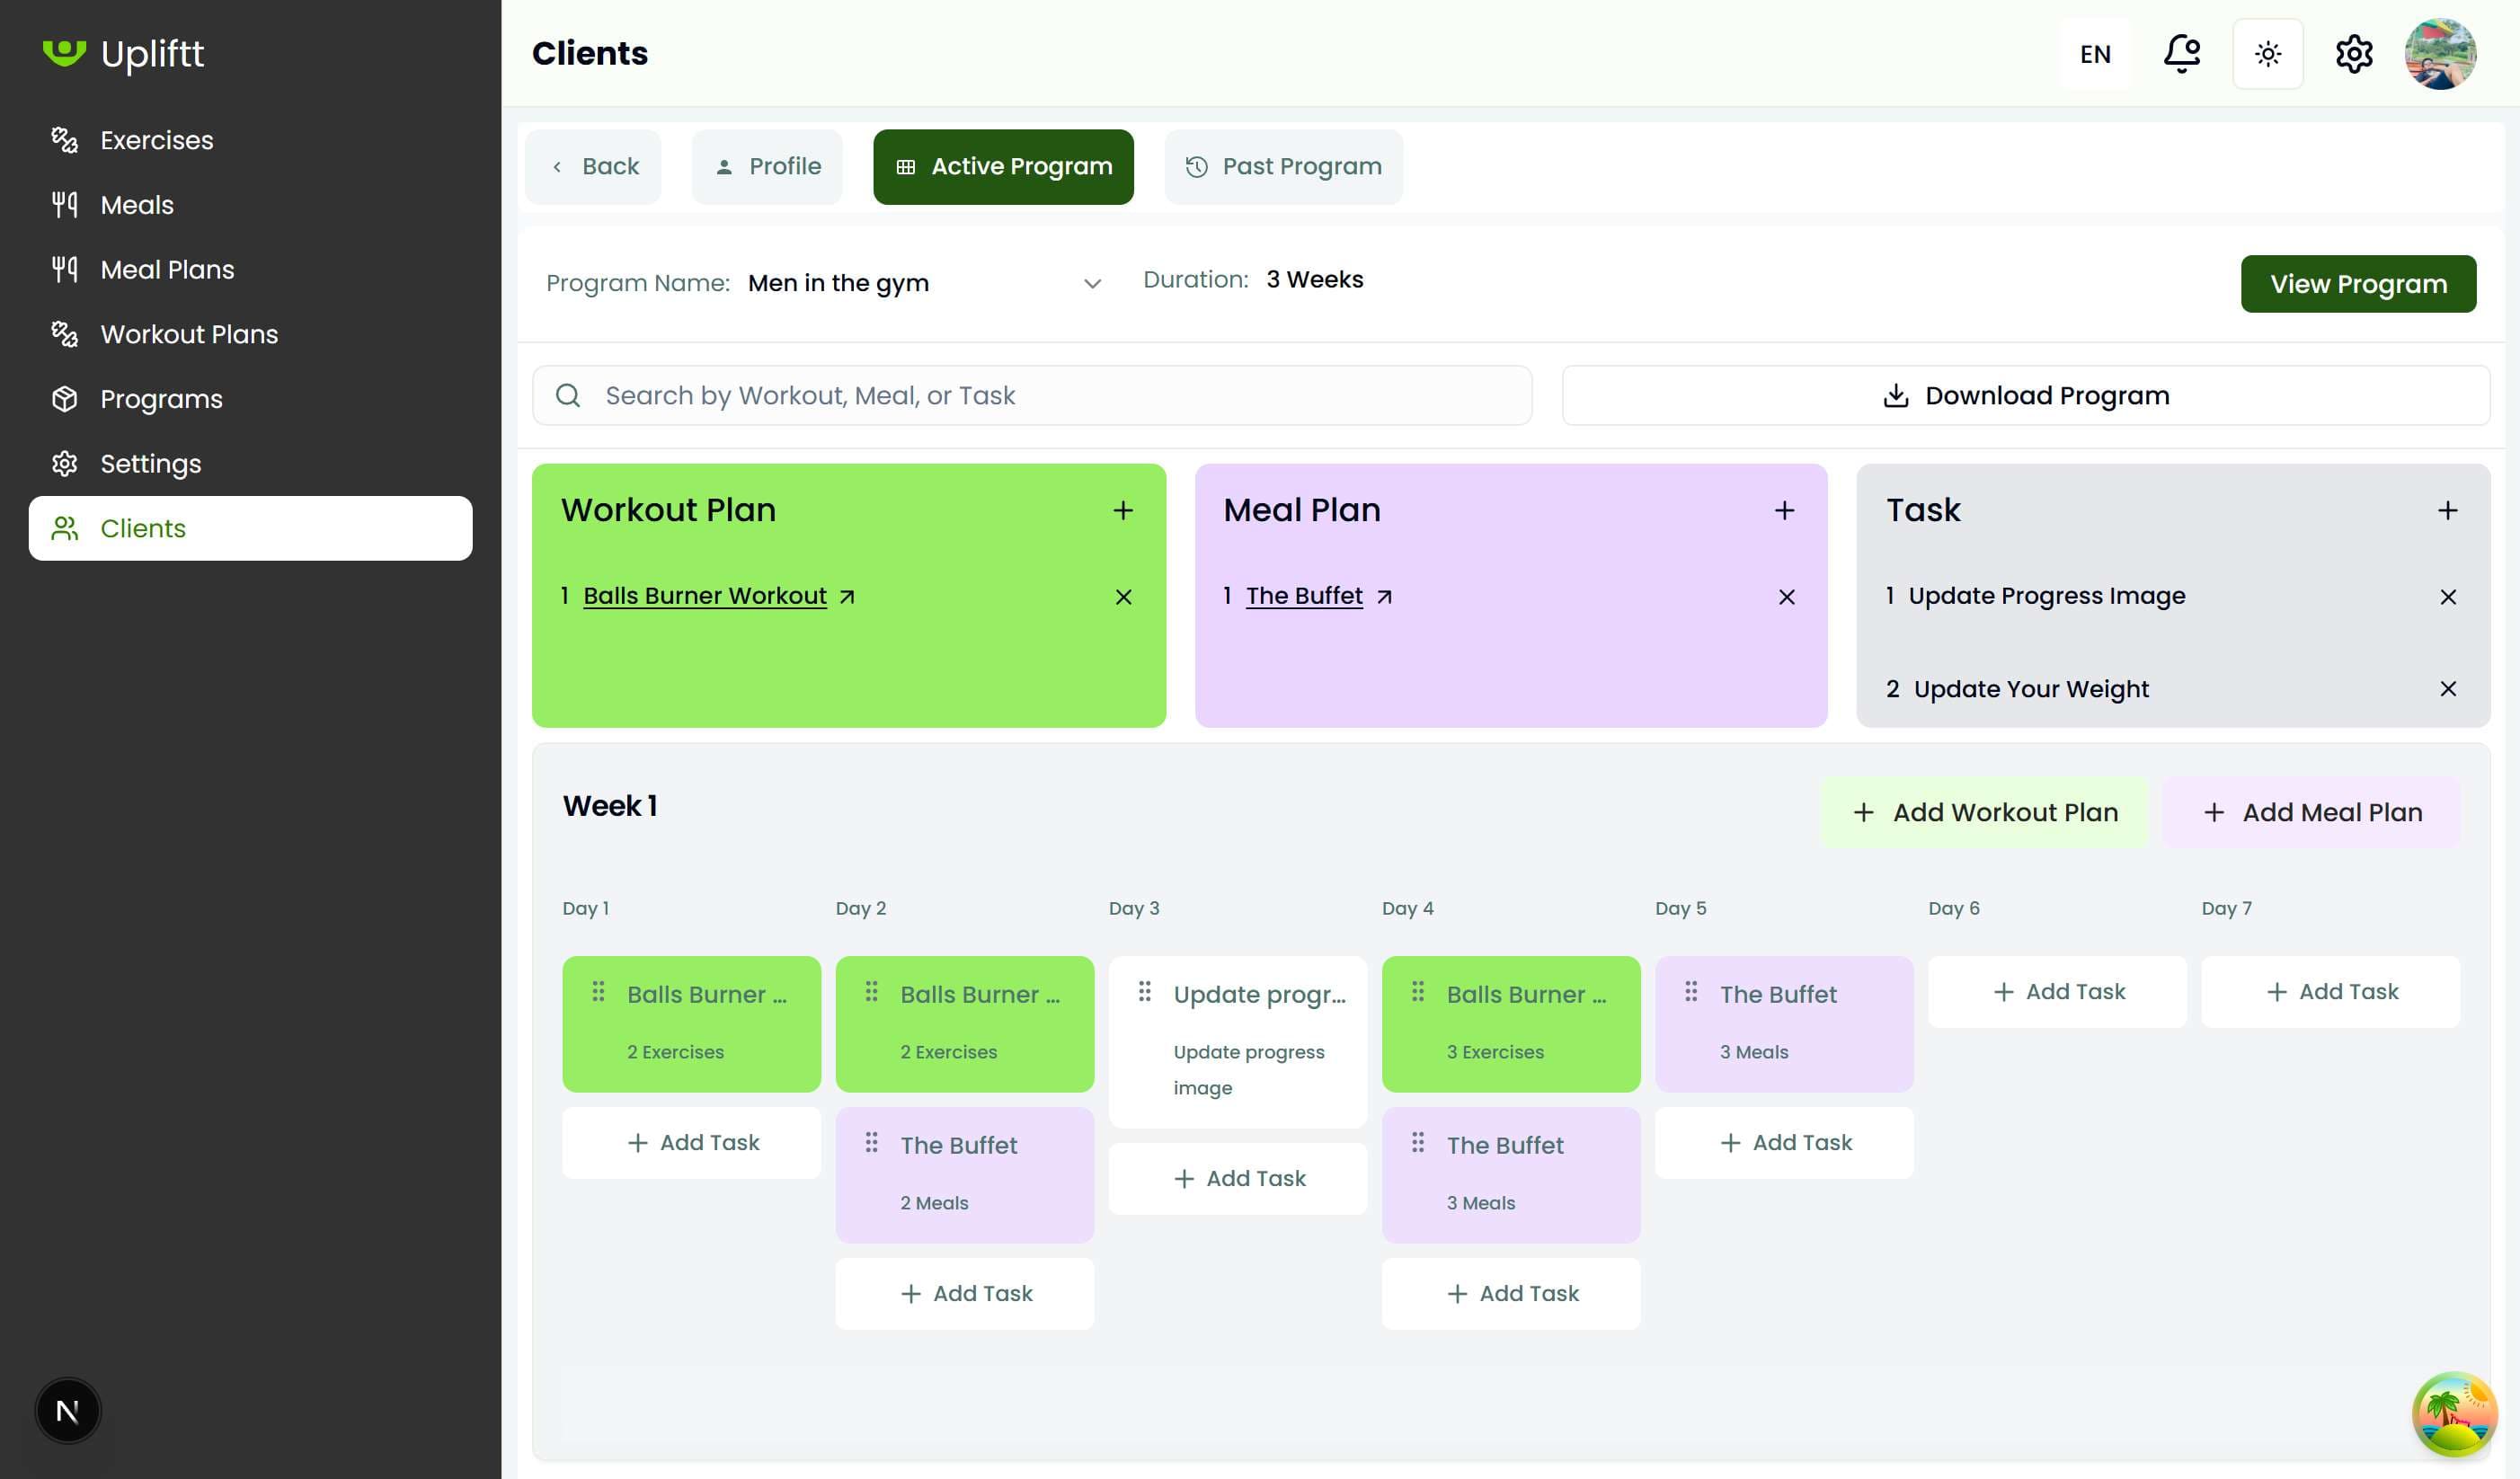Open the Program Name dropdown
Image resolution: width=2520 pixels, height=1479 pixels.
coord(1092,283)
